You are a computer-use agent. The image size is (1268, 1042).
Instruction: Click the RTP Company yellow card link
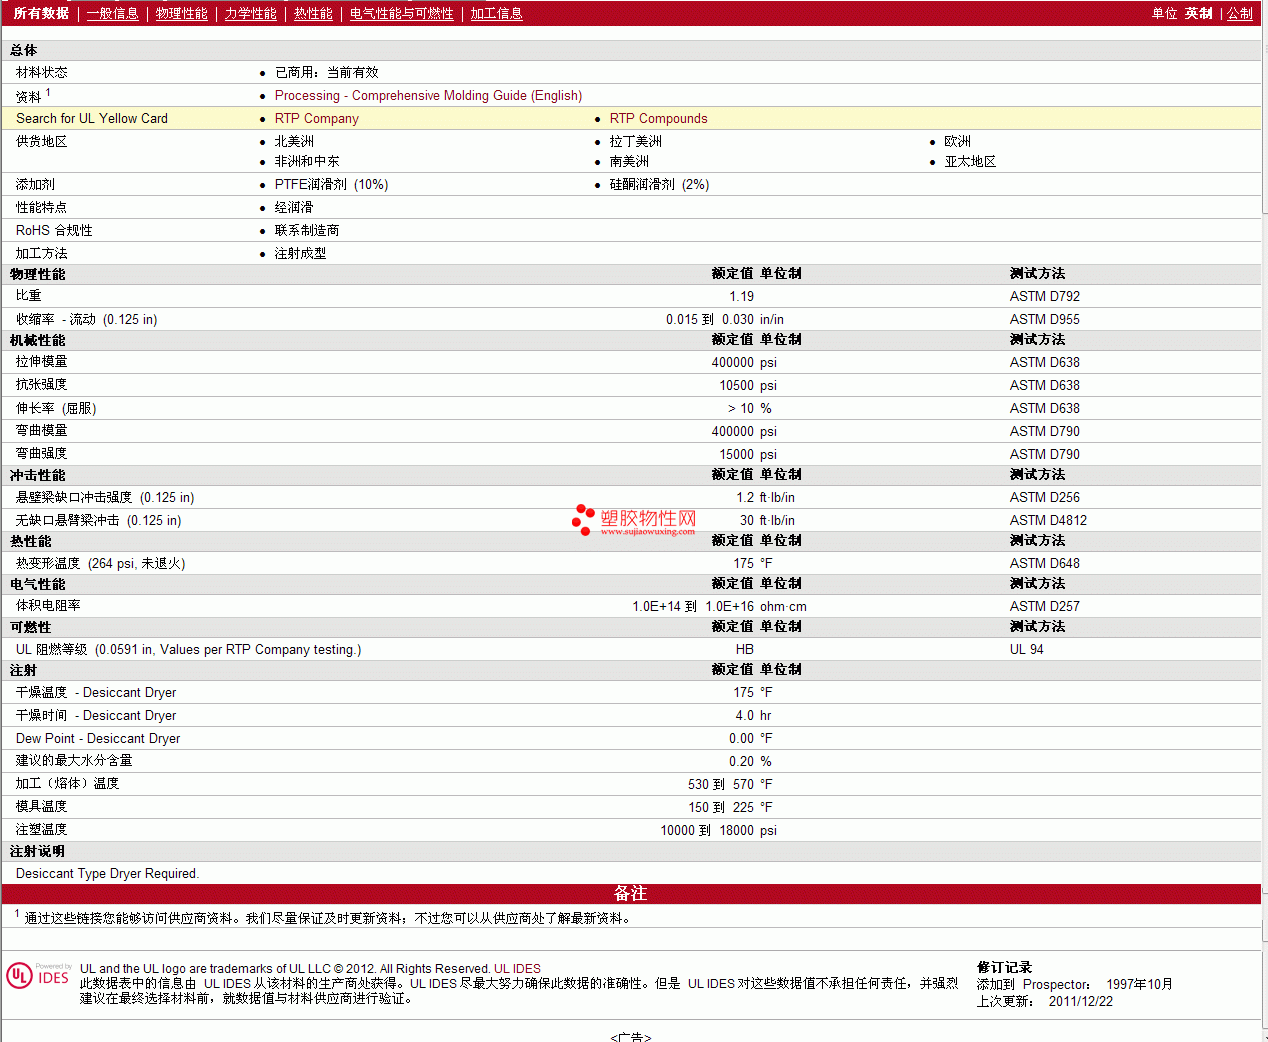pyautogui.click(x=316, y=118)
